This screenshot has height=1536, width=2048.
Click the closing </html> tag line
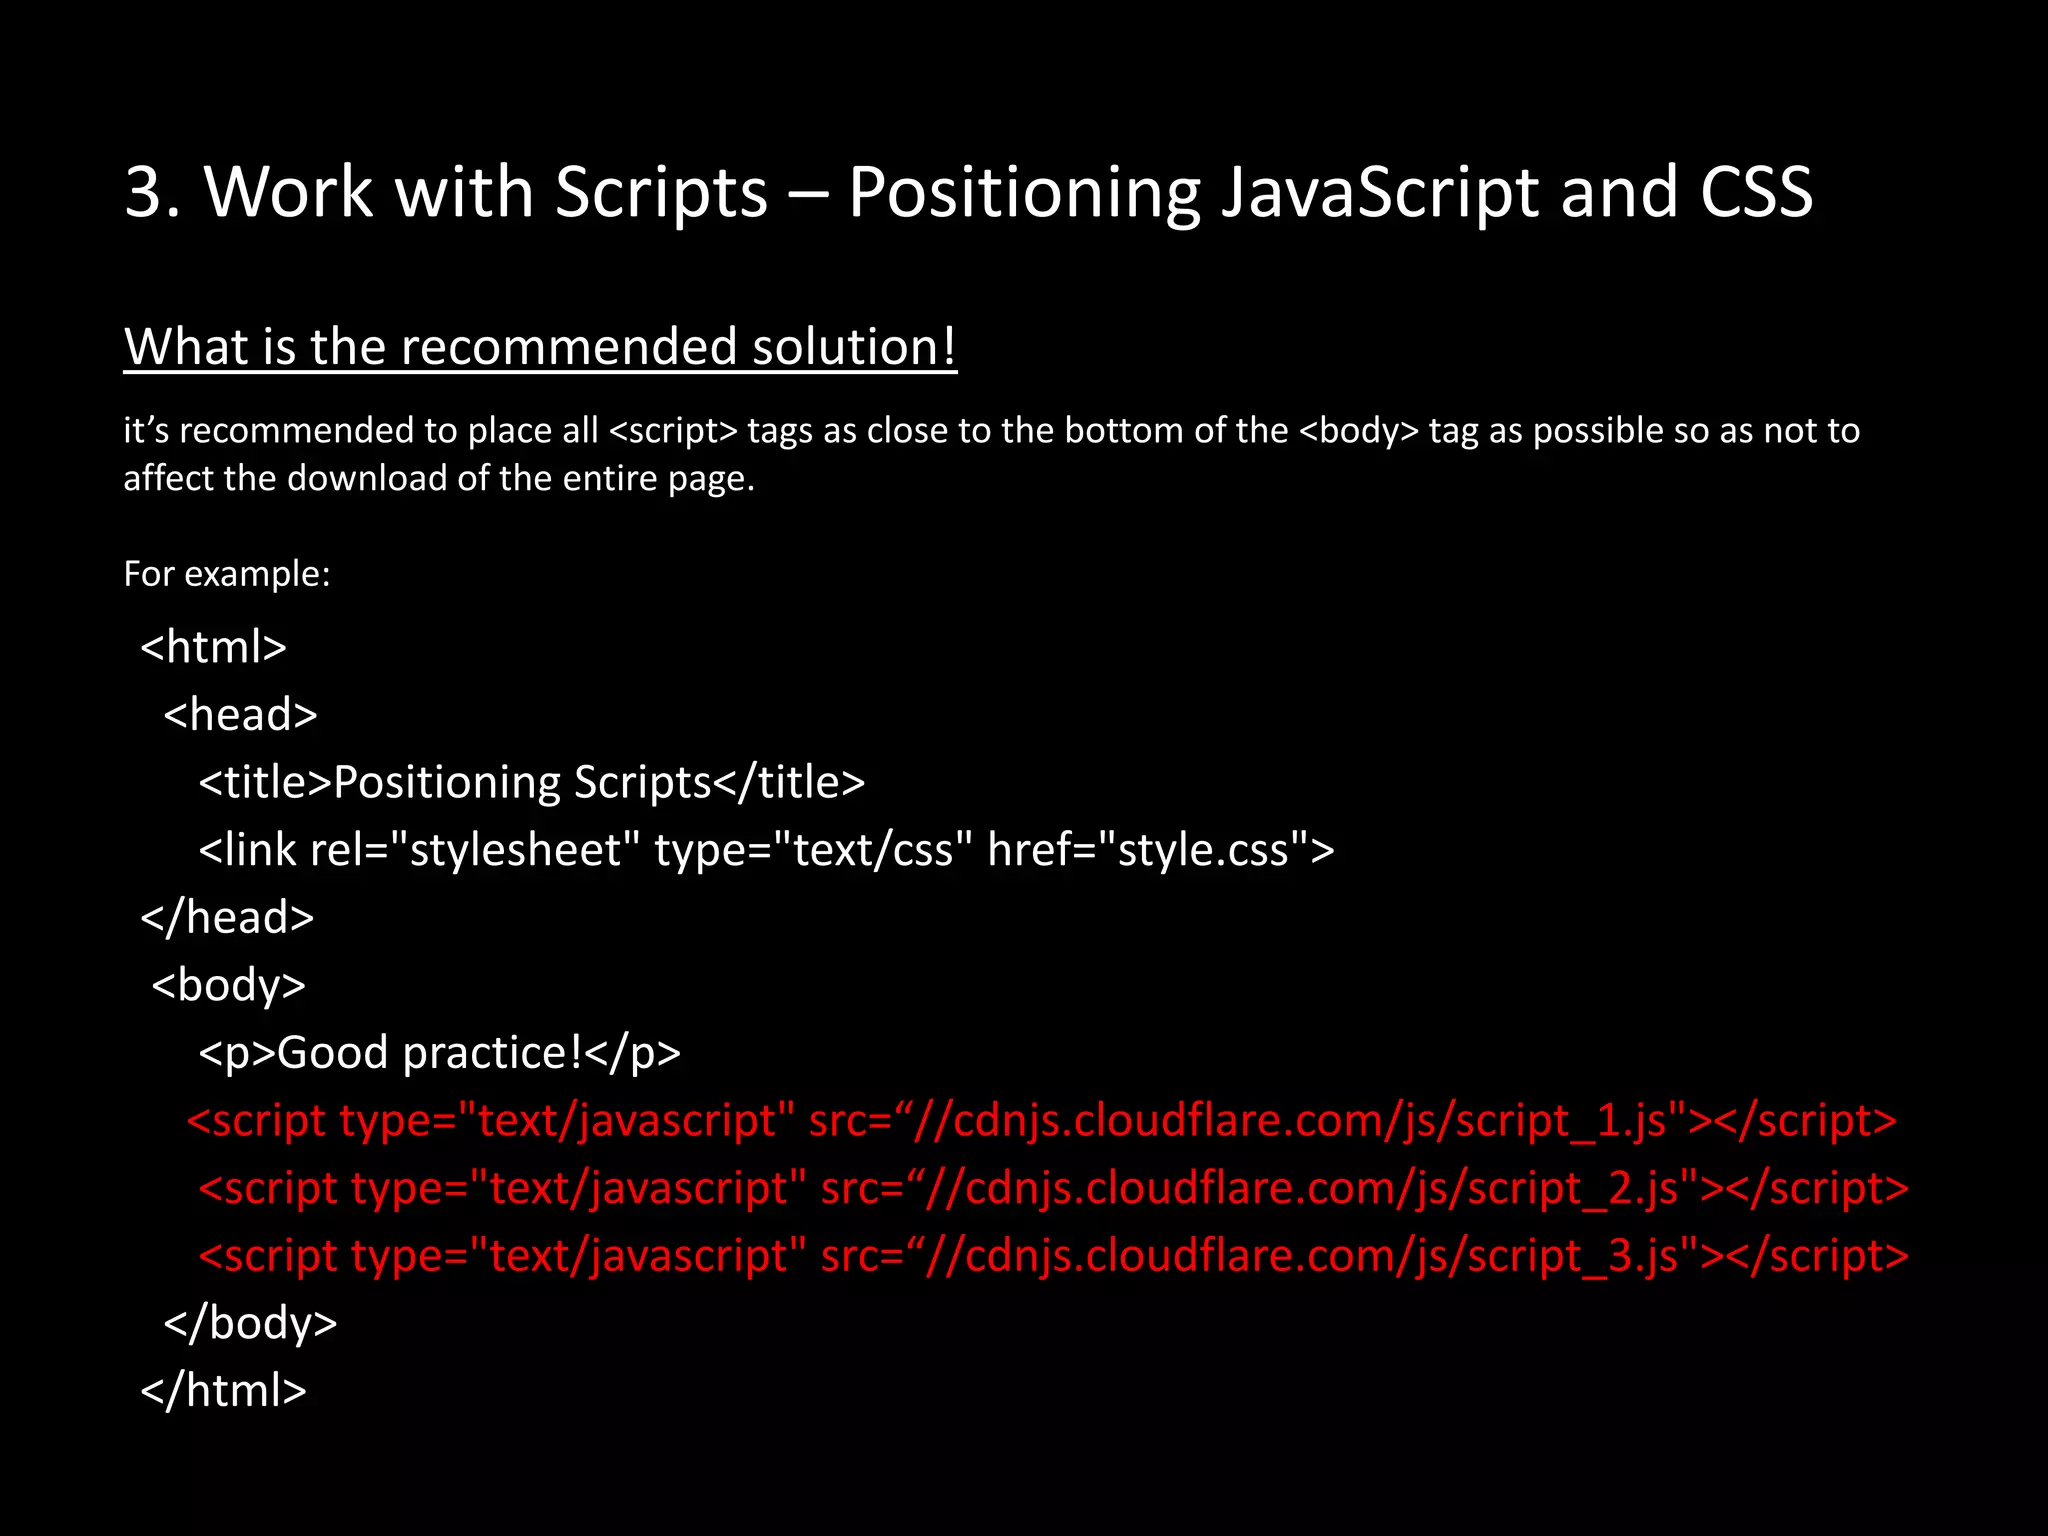[223, 1391]
